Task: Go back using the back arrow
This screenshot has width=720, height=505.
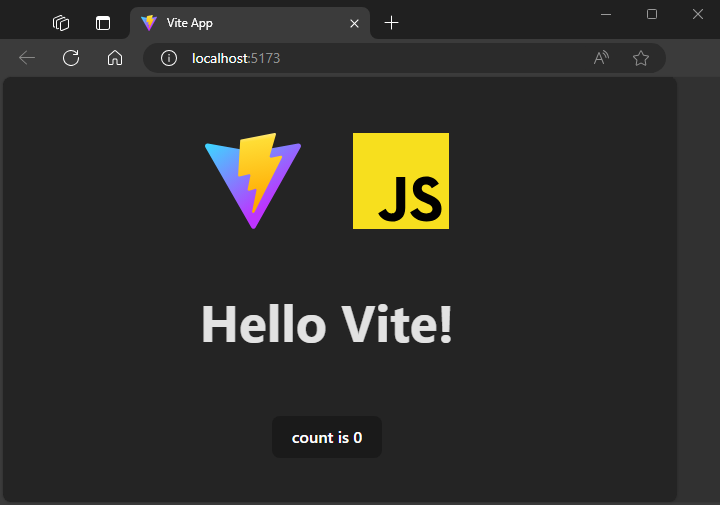Action: tap(27, 58)
